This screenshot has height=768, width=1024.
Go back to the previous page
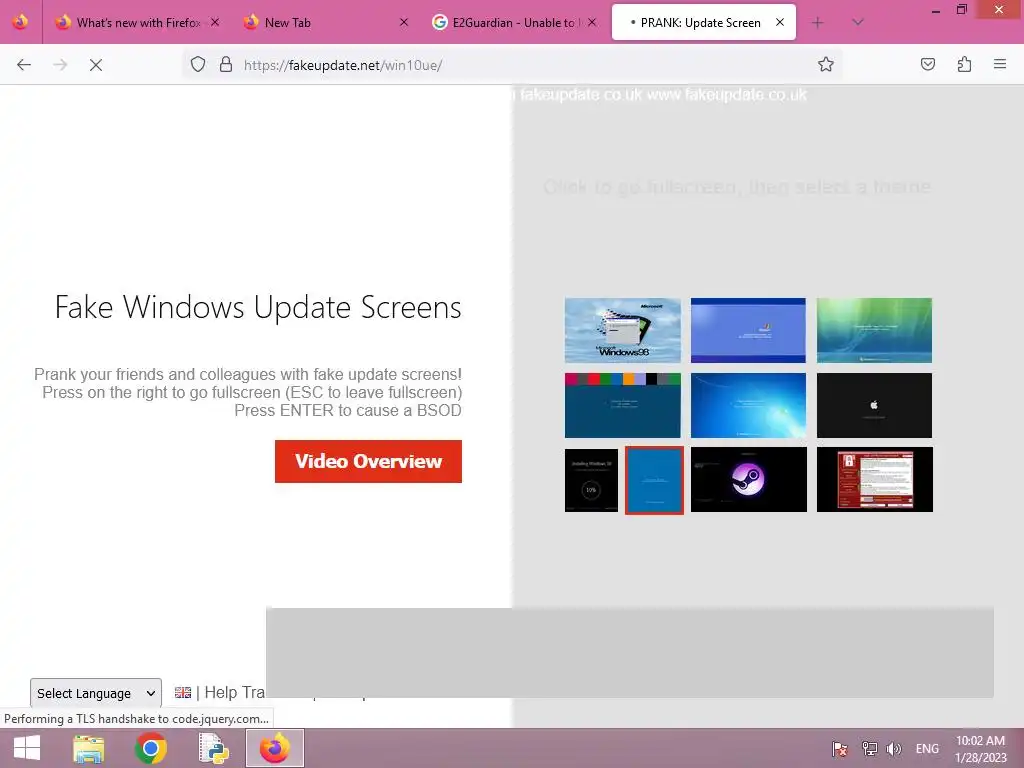point(24,65)
